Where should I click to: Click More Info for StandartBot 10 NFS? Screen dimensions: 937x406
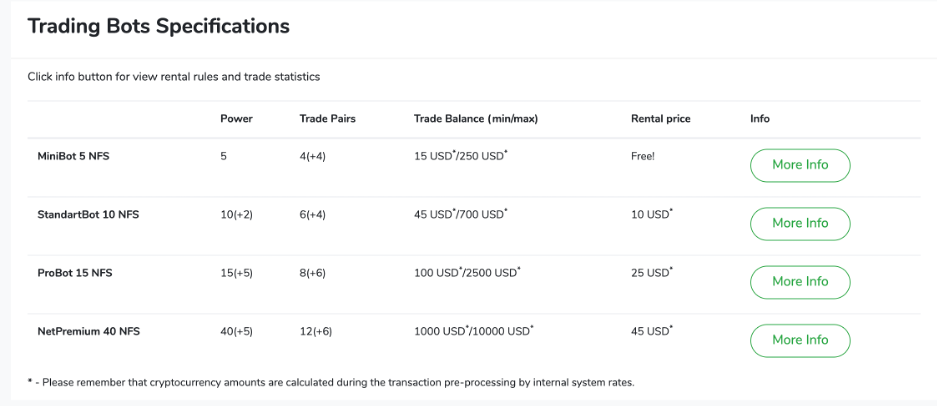[800, 223]
